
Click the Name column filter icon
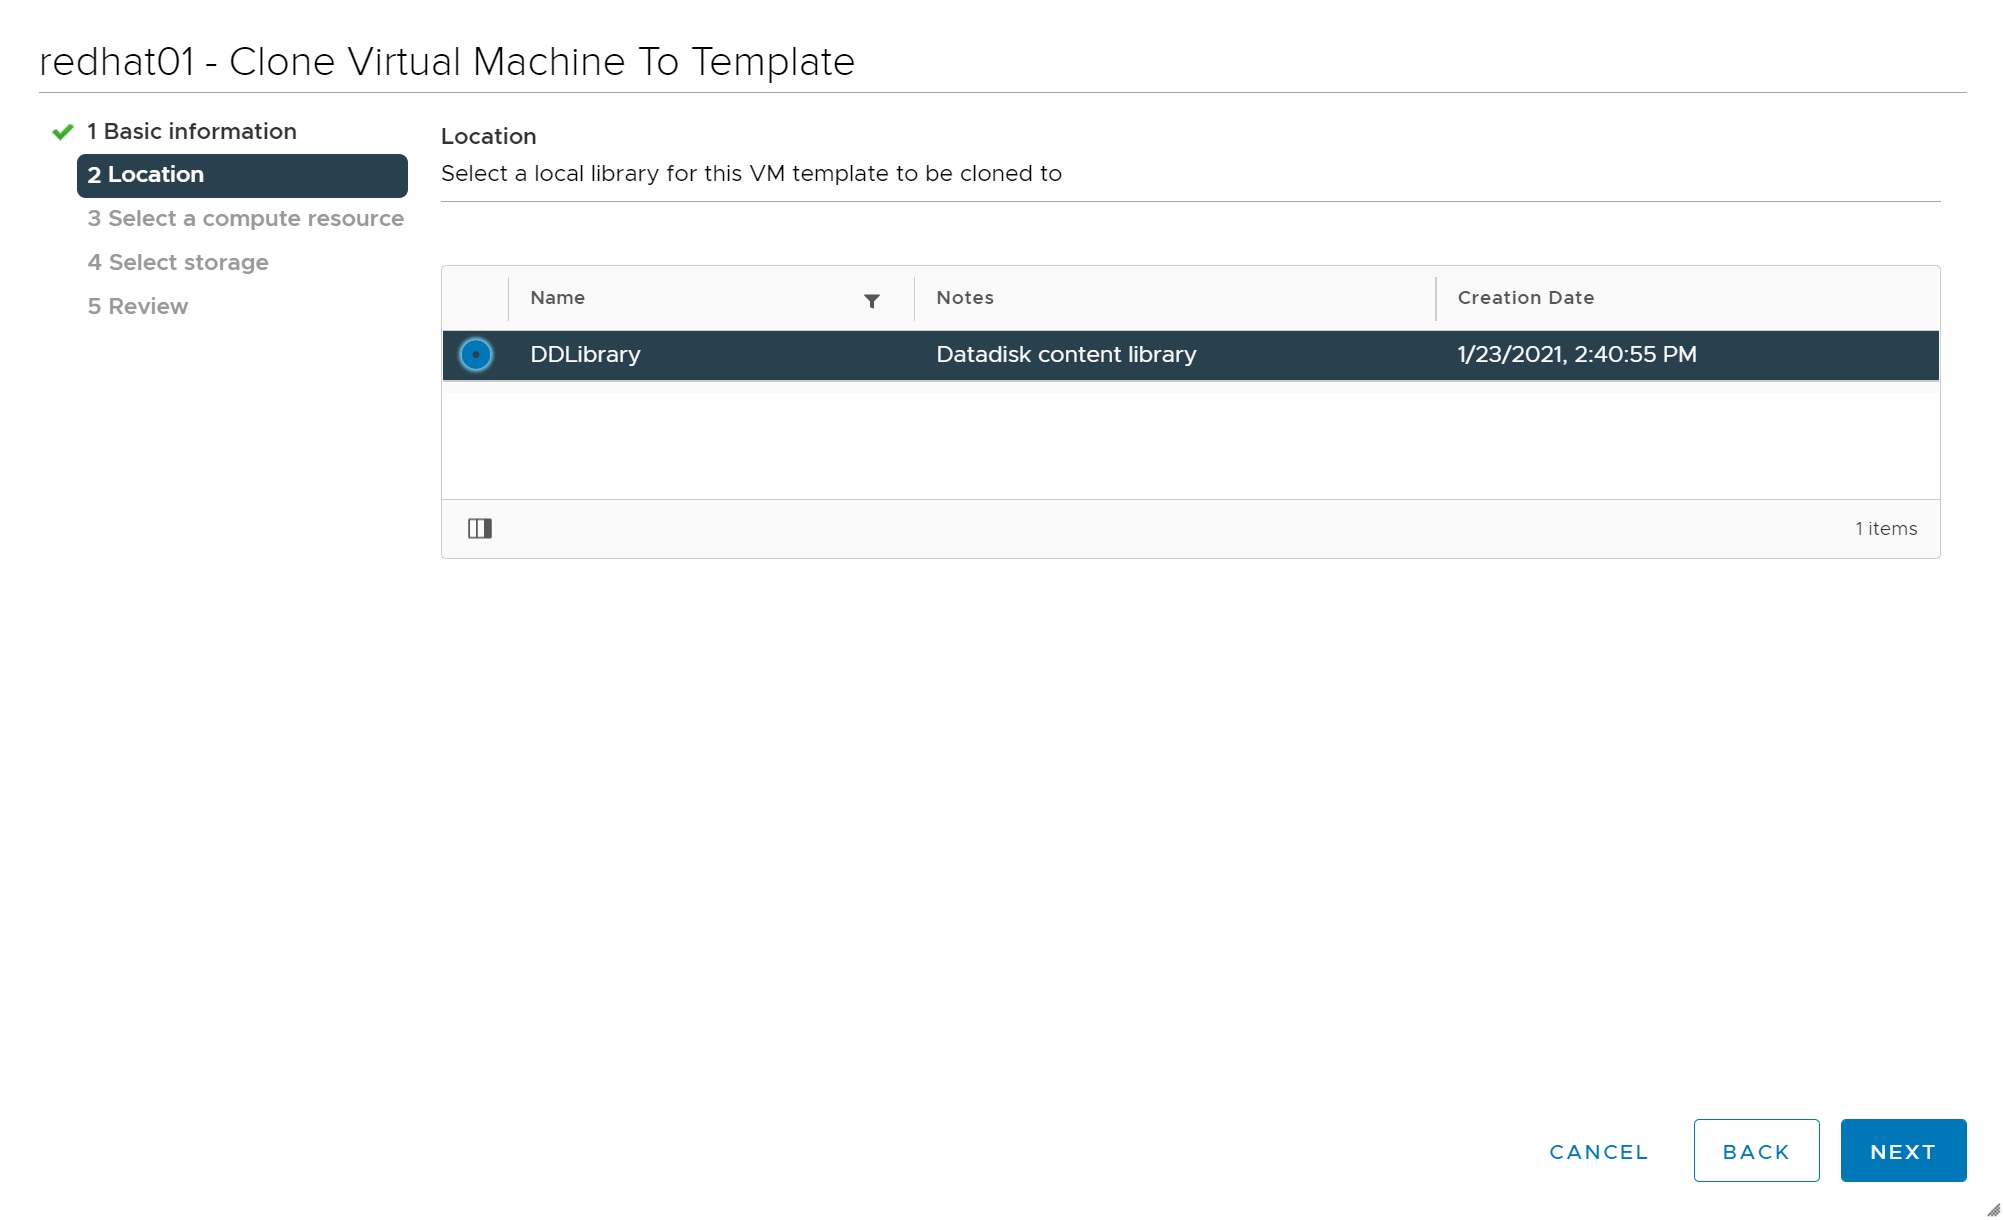[x=871, y=301]
